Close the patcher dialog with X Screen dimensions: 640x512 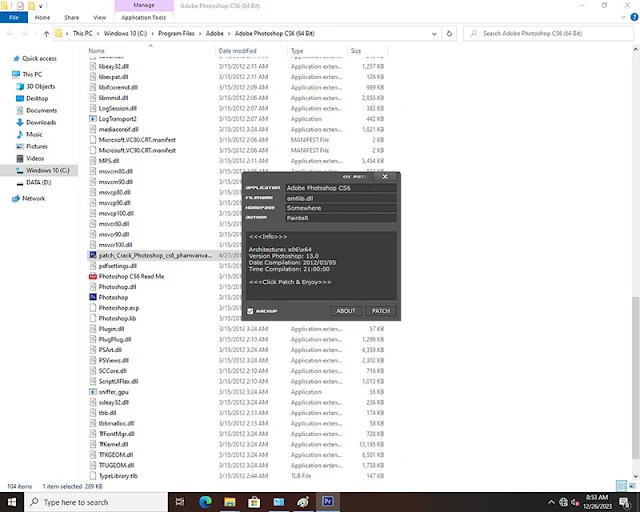385,176
